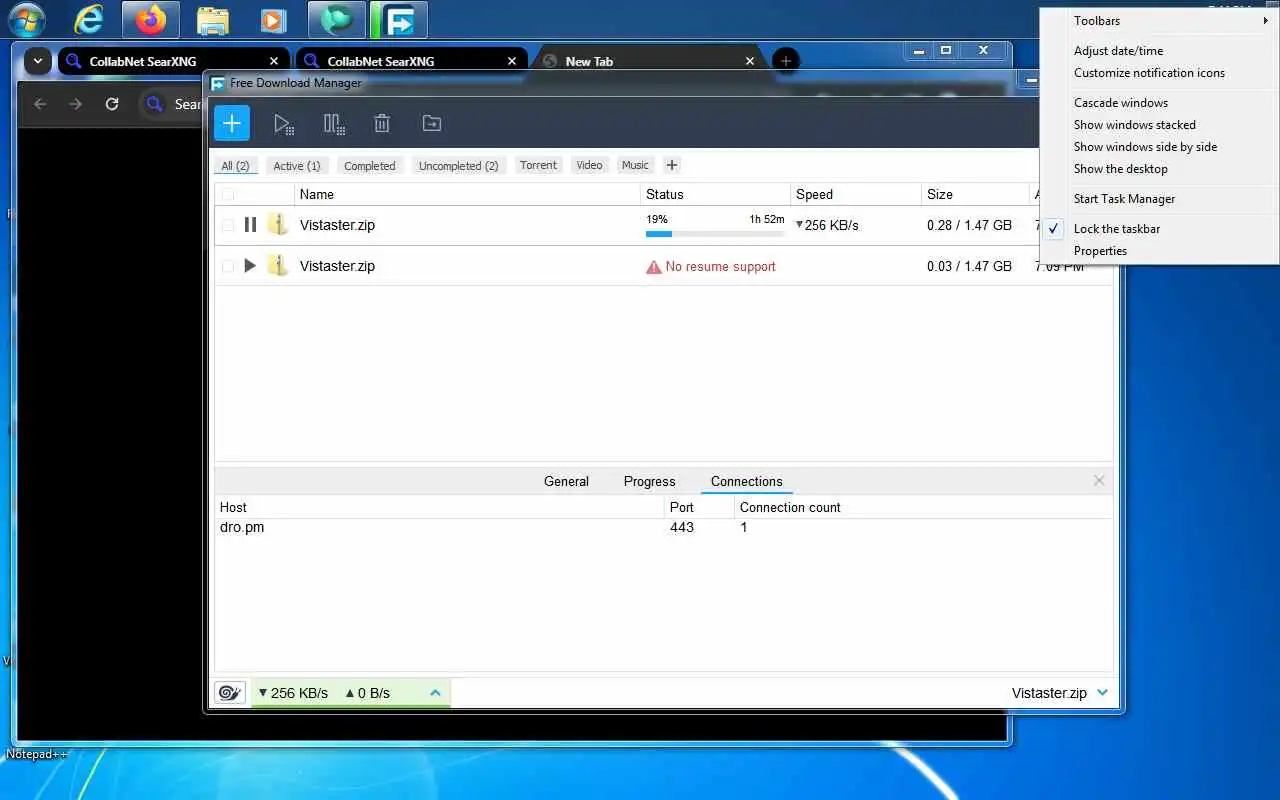Viewport: 1280px width, 800px height.
Task: Filter downloads by Active (1)
Action: tap(297, 166)
